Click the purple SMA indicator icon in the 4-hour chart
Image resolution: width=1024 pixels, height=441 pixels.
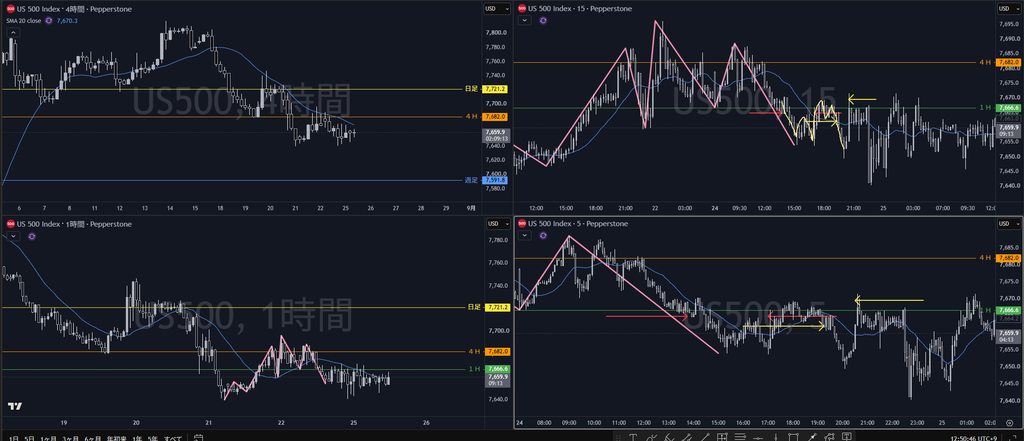click(x=48, y=21)
